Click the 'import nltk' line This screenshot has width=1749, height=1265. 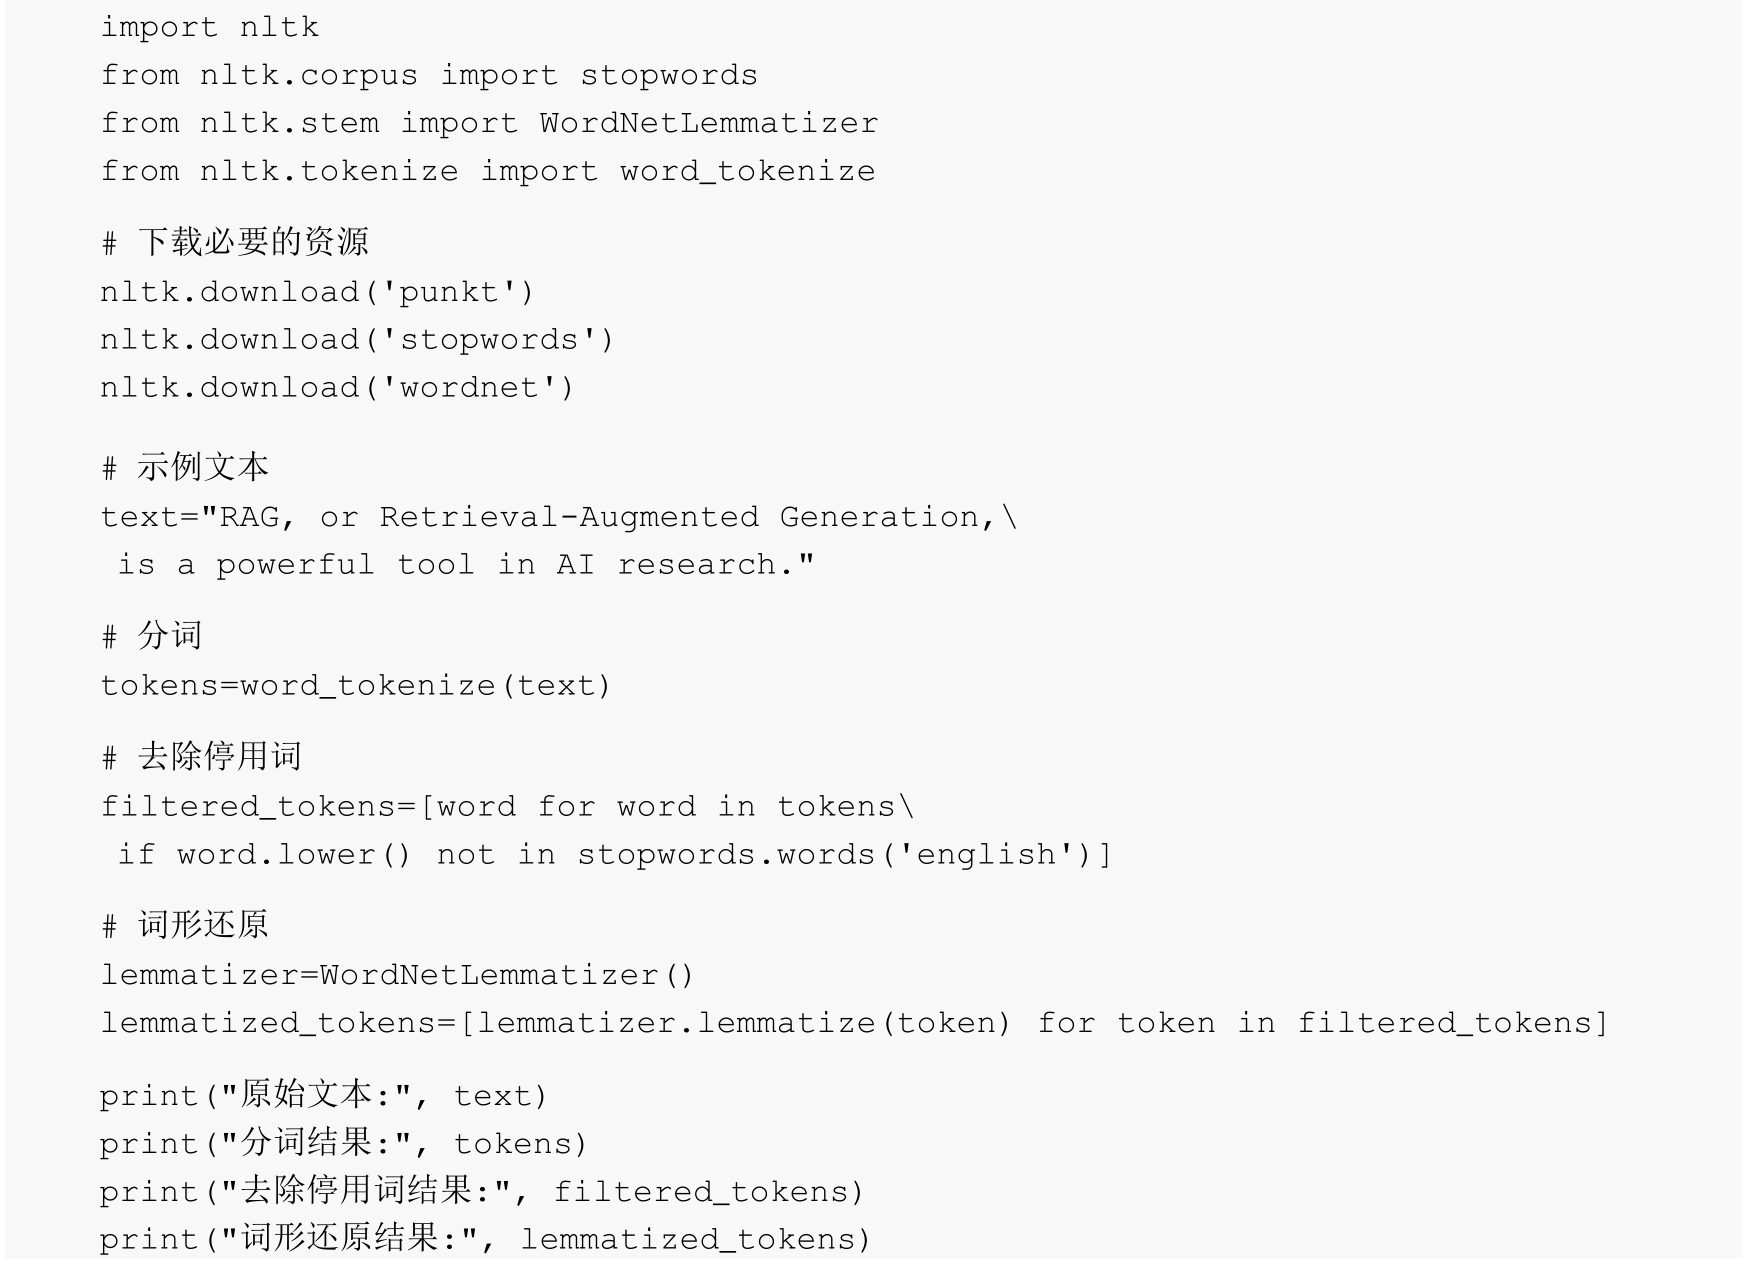[x=209, y=27]
